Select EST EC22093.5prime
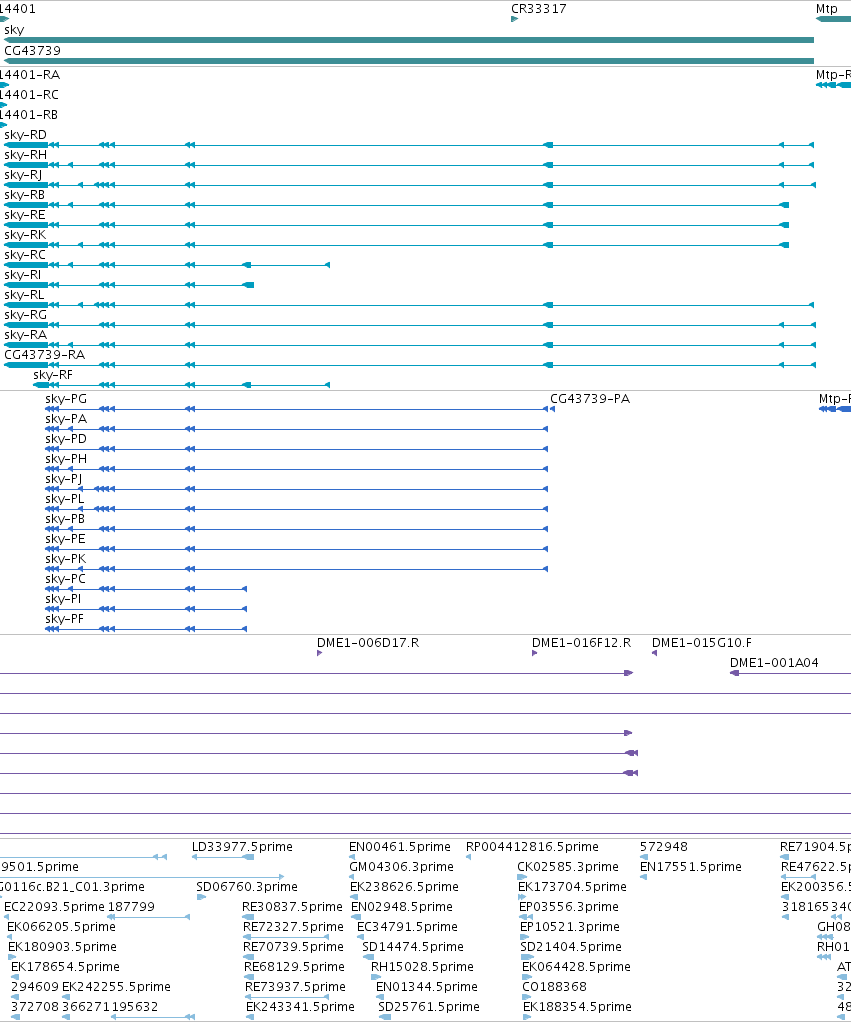Image resolution: width=851 pixels, height=1022 pixels. coord(54,907)
